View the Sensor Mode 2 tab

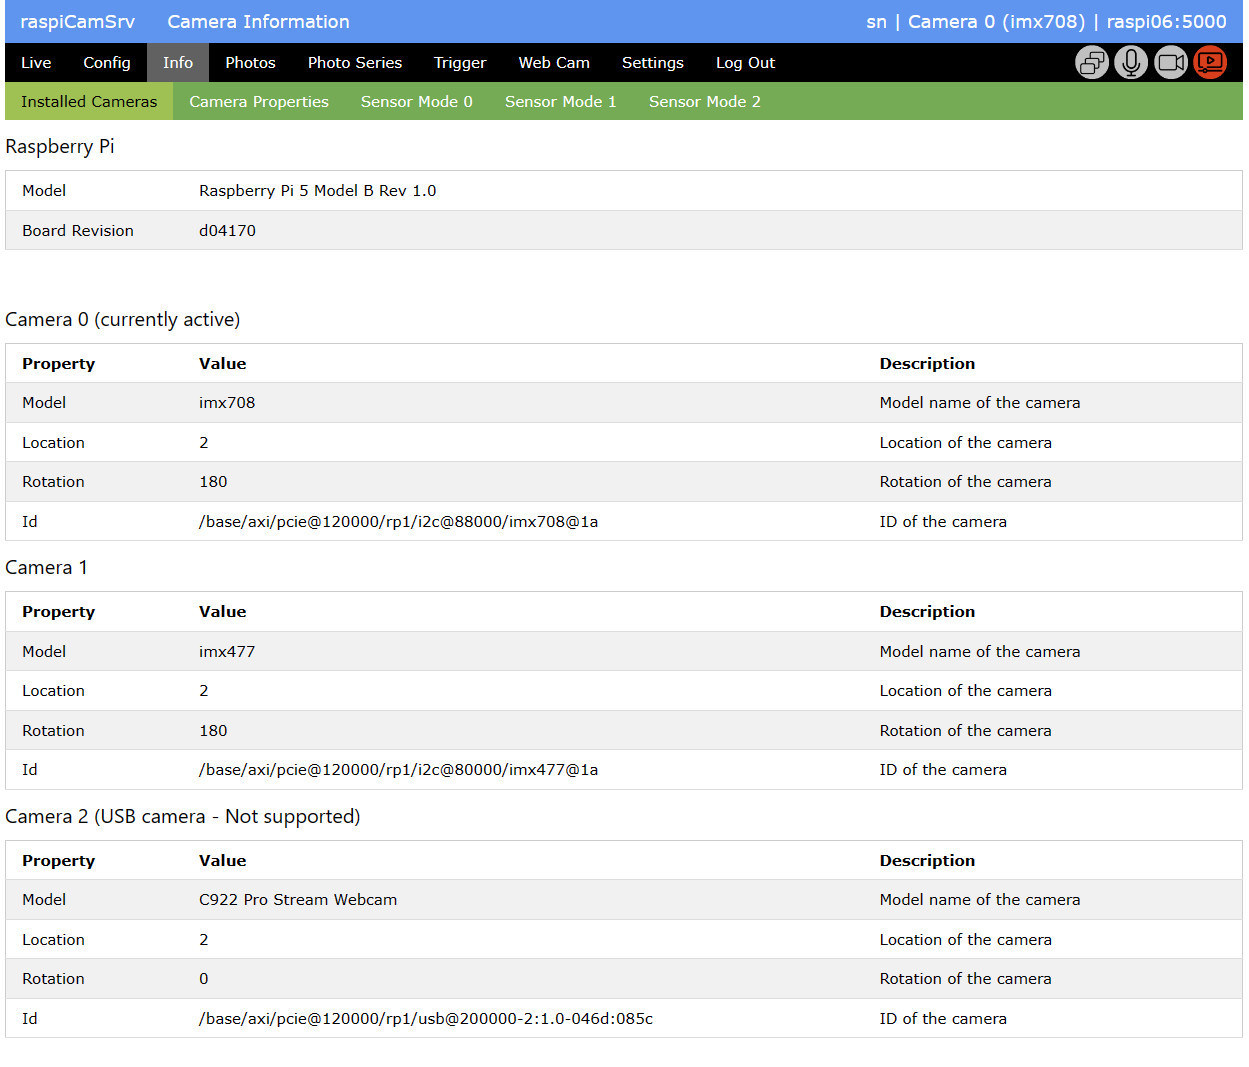coord(705,102)
